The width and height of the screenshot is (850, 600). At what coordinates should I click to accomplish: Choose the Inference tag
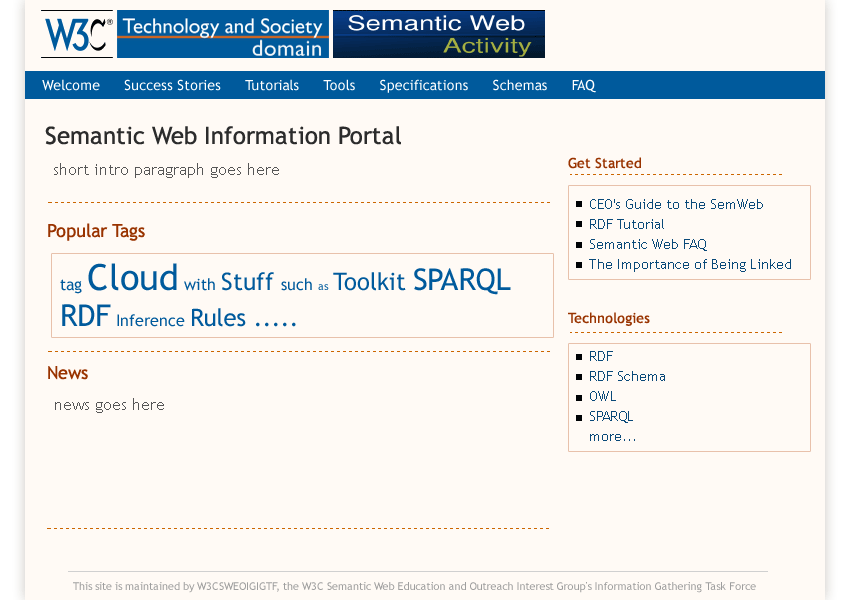click(x=150, y=320)
